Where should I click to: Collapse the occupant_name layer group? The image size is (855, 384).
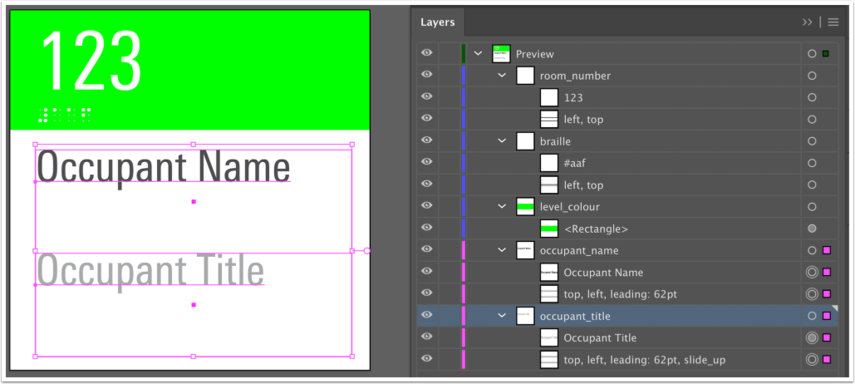(502, 250)
